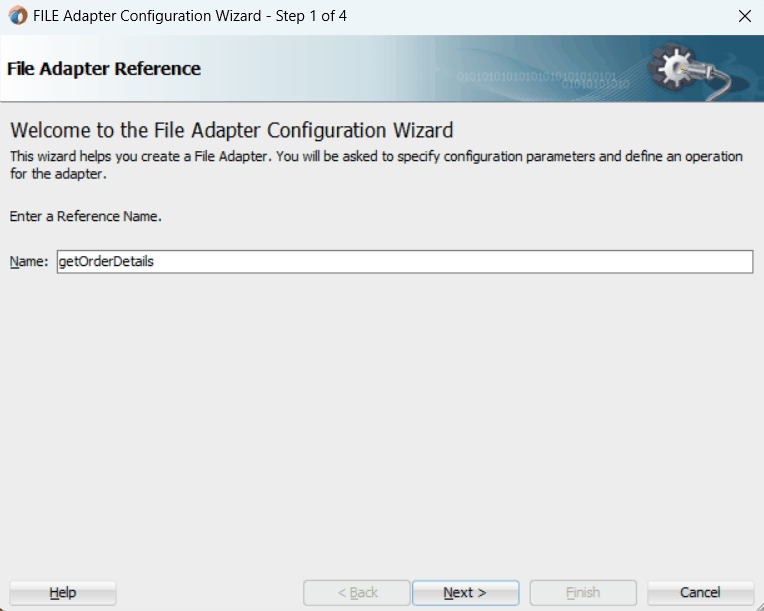Click the Next > button
This screenshot has height=611, width=764.
pos(465,592)
